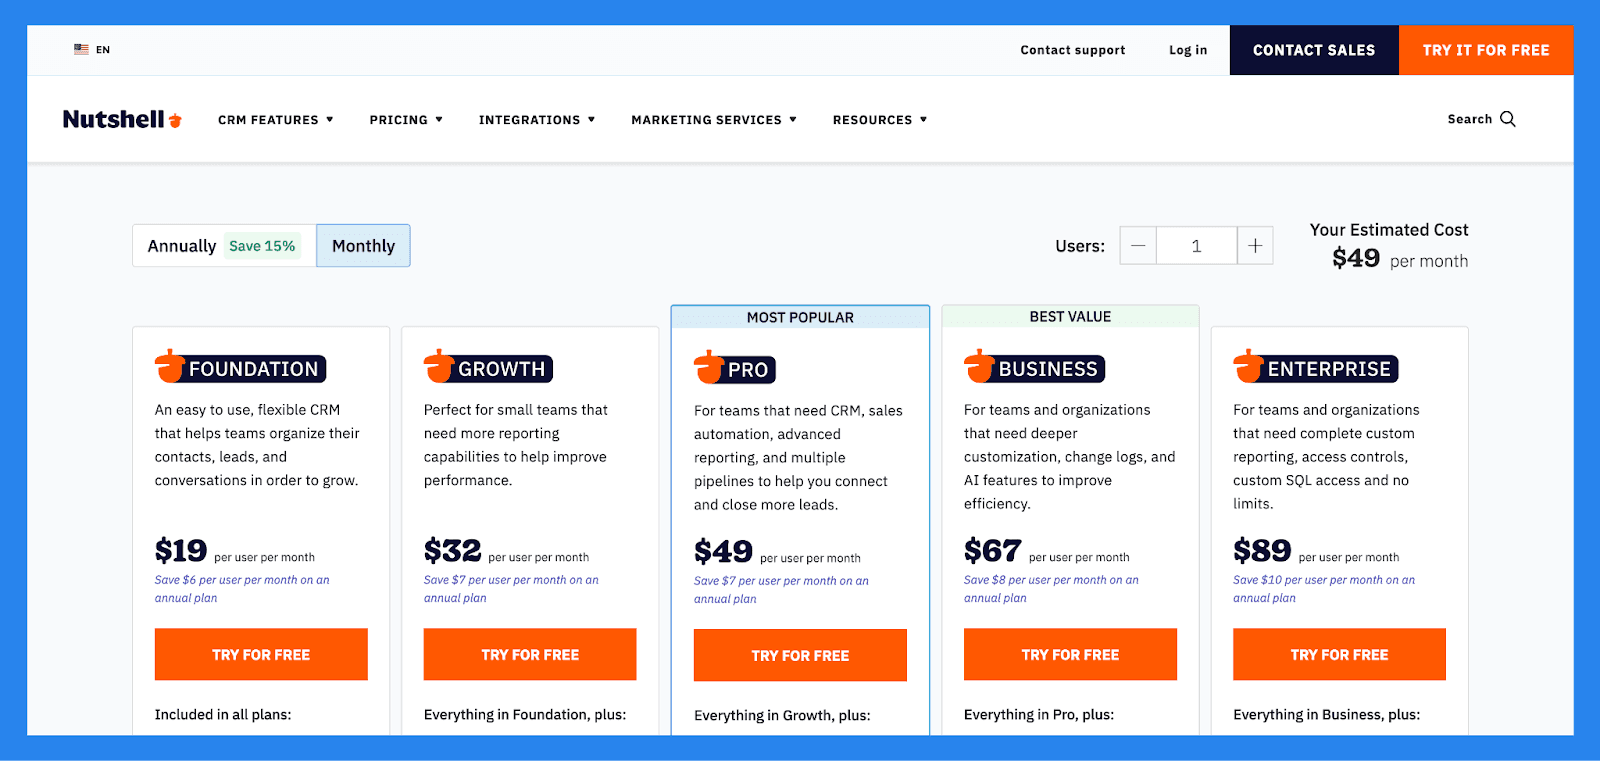This screenshot has height=761, width=1600.
Task: Click the acorn icon beside Enterprise
Action: pos(1247,367)
